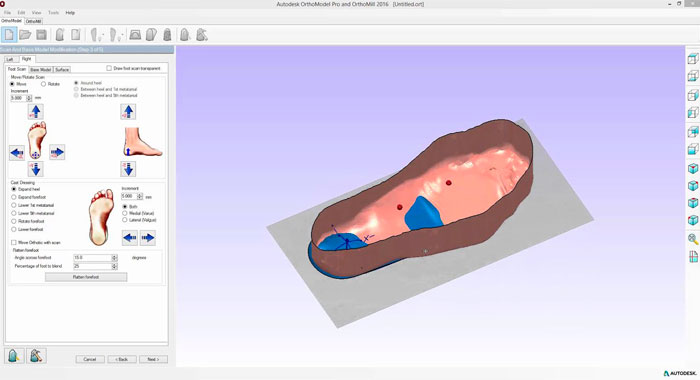The width and height of the screenshot is (700, 380).
Task: Switch to the Left foot tab
Action: tap(10, 59)
